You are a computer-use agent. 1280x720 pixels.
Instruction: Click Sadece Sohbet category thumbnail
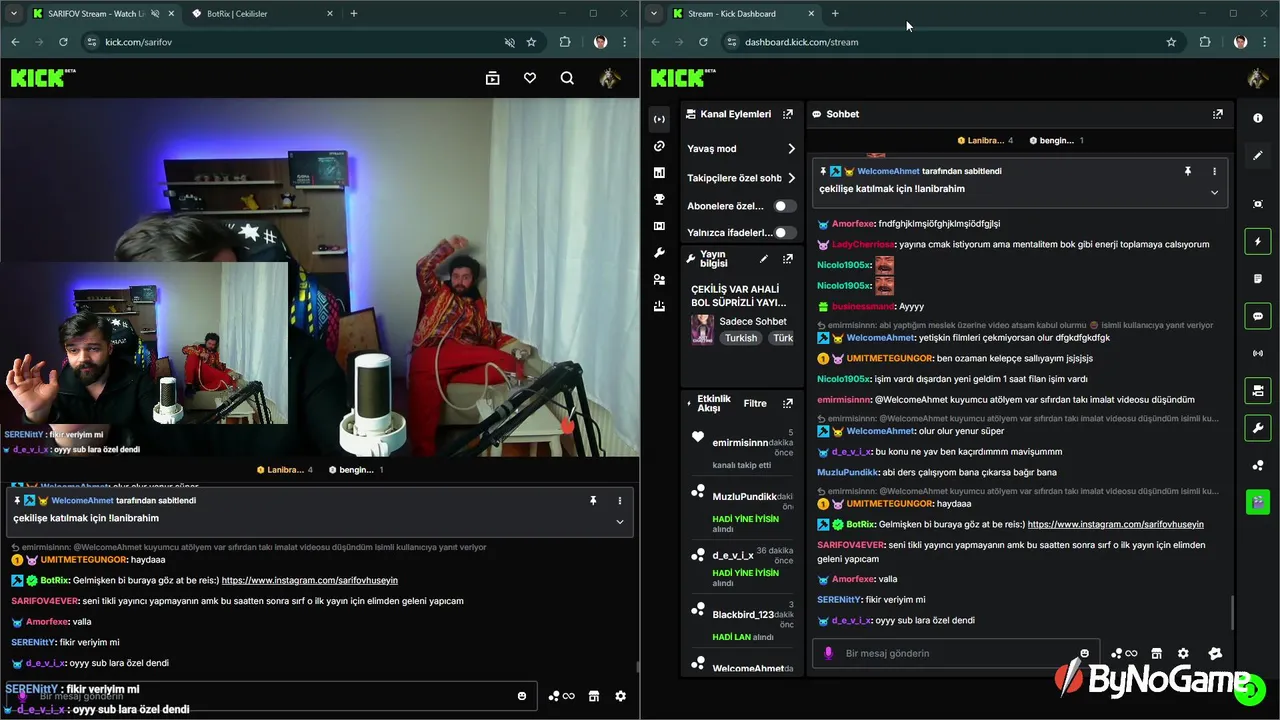[702, 330]
